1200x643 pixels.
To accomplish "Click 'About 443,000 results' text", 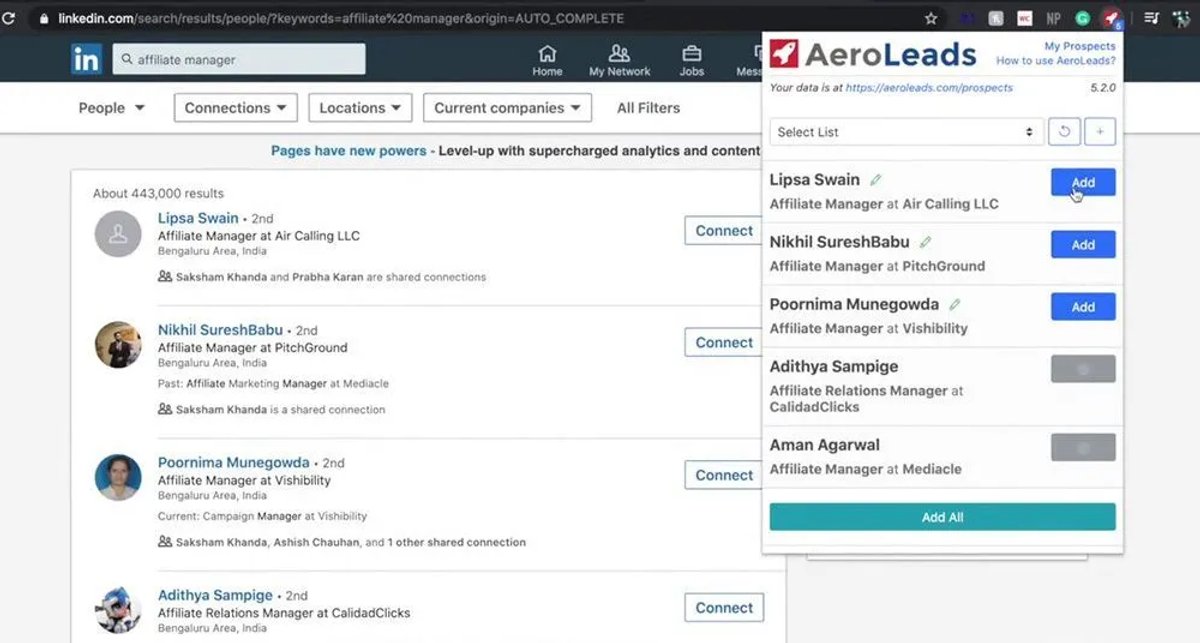I will tap(158, 193).
